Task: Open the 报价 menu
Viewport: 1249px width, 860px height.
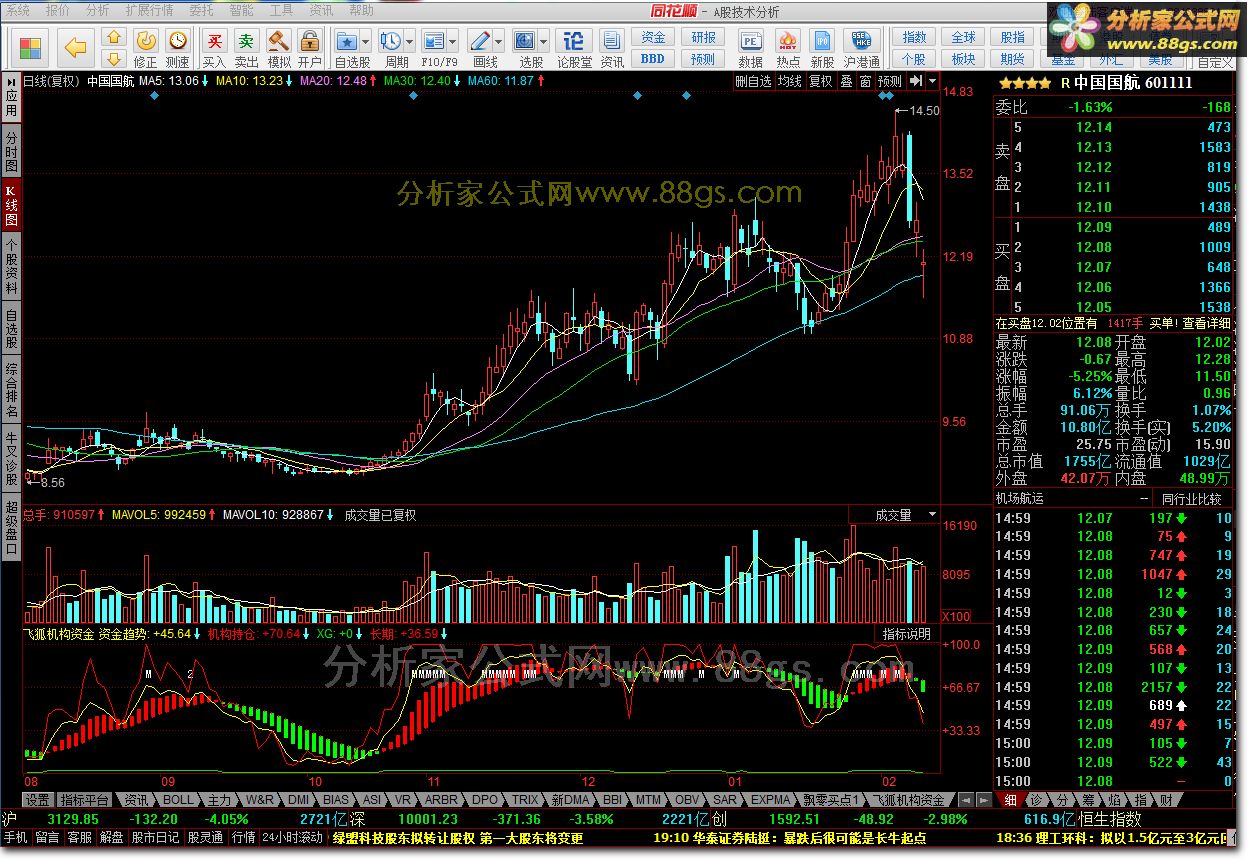Action: click(58, 10)
